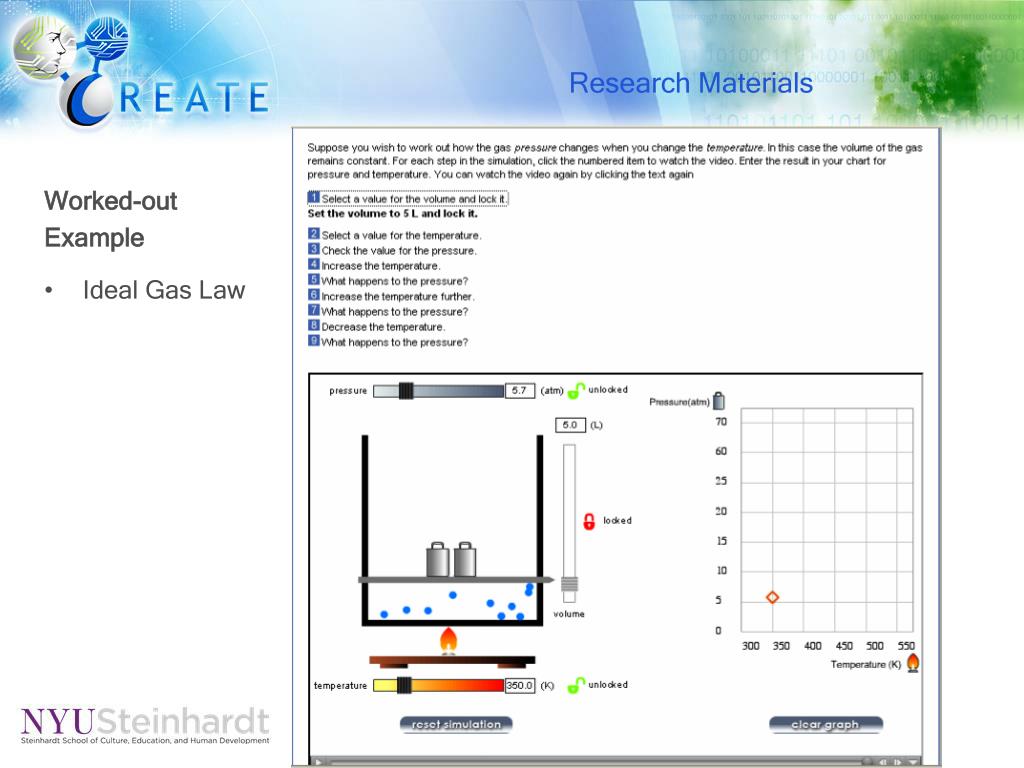Click the number 5 step icon
1024x768 pixels.
[x=314, y=280]
